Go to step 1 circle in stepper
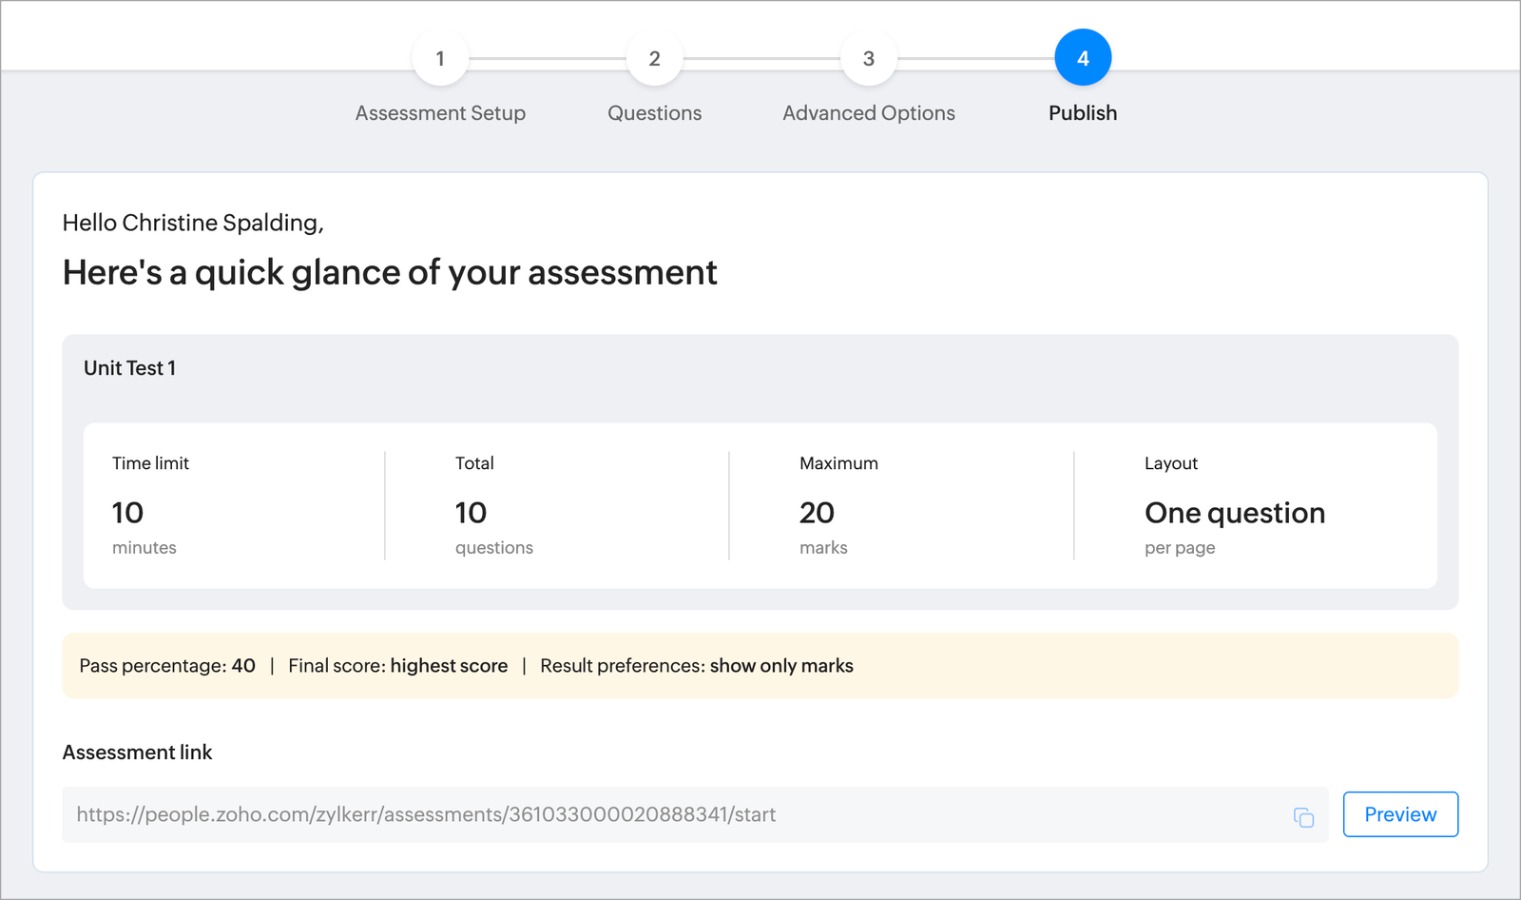 coord(440,59)
